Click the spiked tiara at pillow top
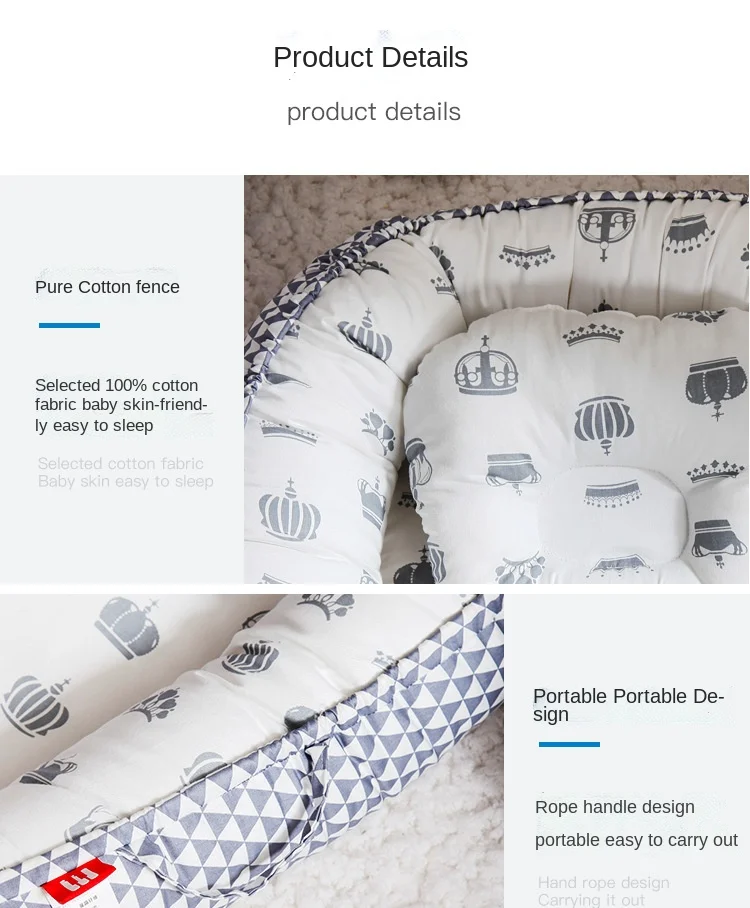This screenshot has height=908, width=750. tap(592, 334)
